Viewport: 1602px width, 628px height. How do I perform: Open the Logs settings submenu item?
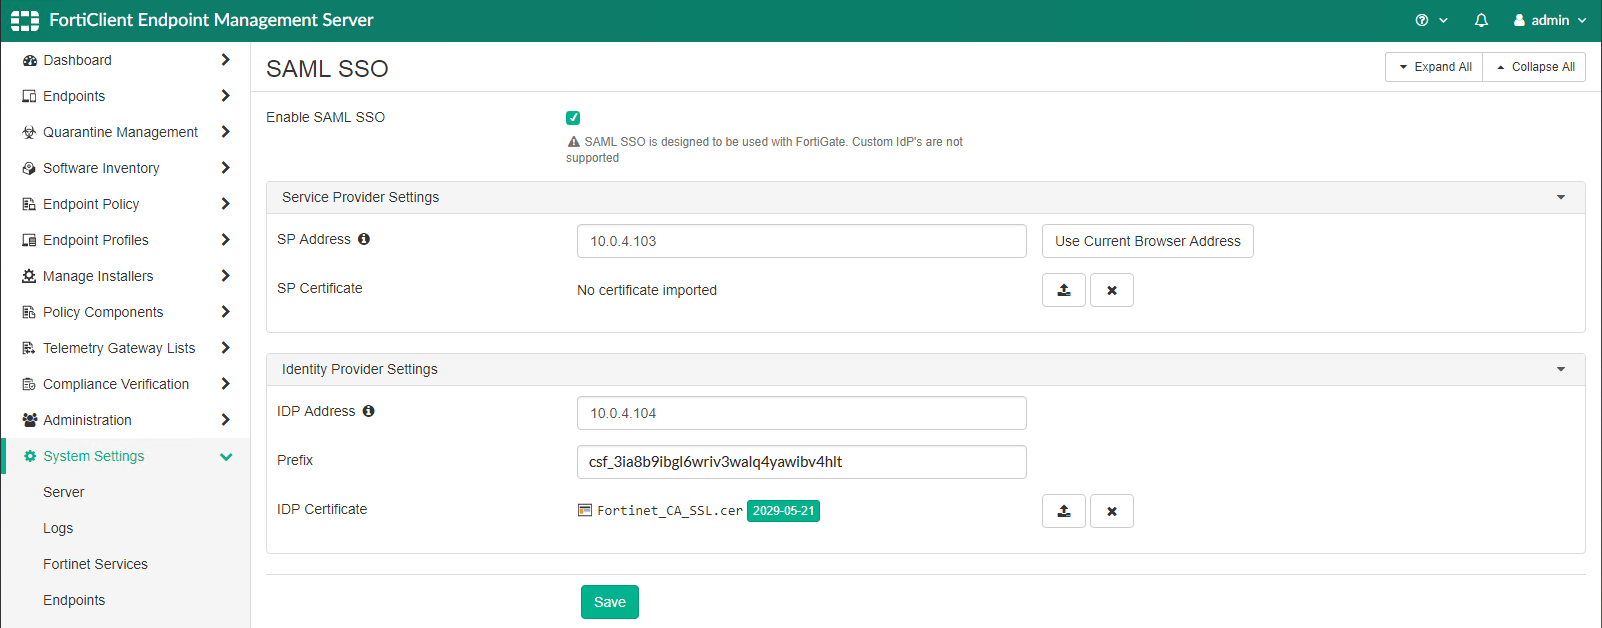(x=58, y=528)
